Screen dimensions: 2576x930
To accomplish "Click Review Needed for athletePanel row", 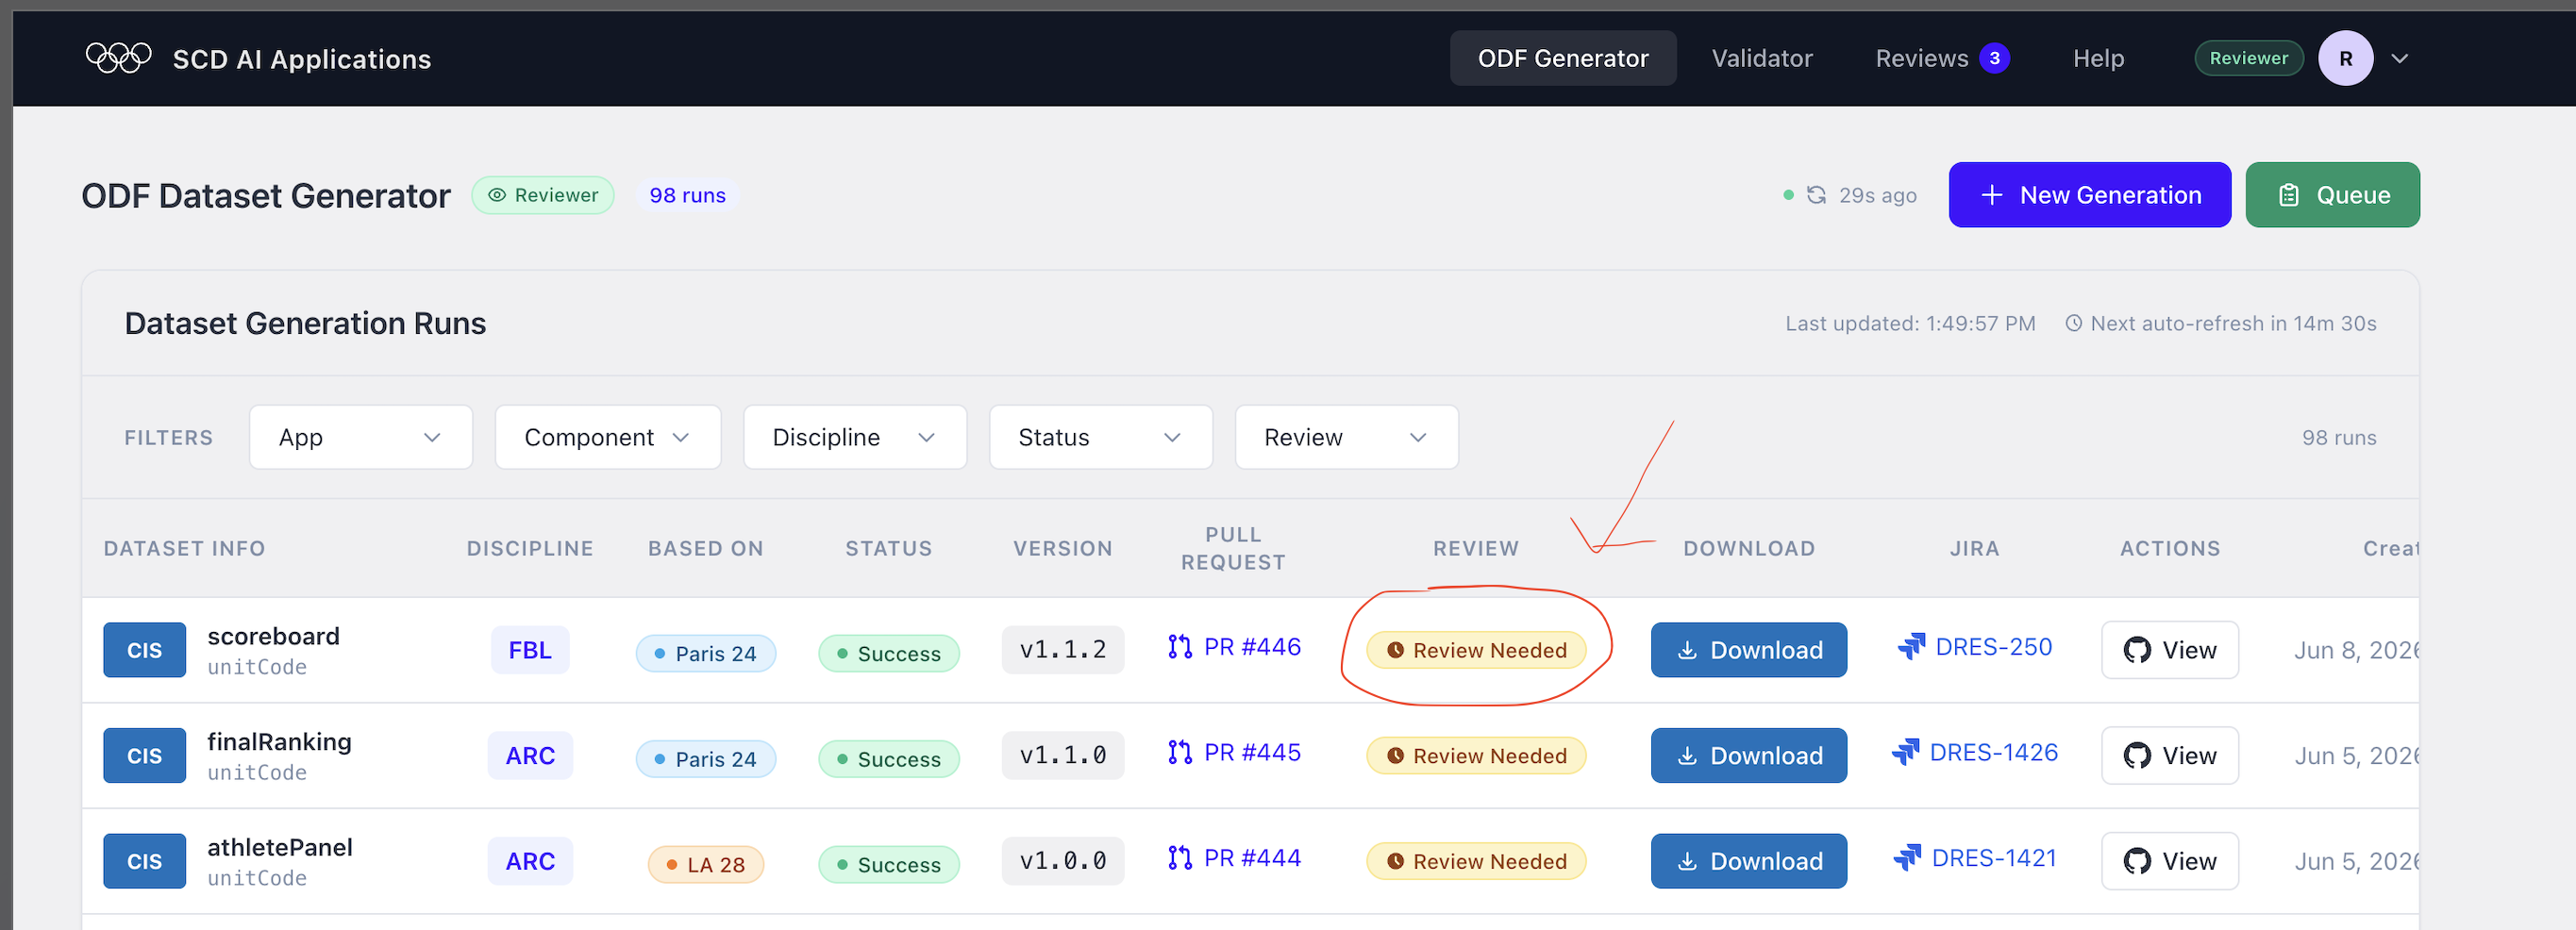I will click(x=1476, y=861).
